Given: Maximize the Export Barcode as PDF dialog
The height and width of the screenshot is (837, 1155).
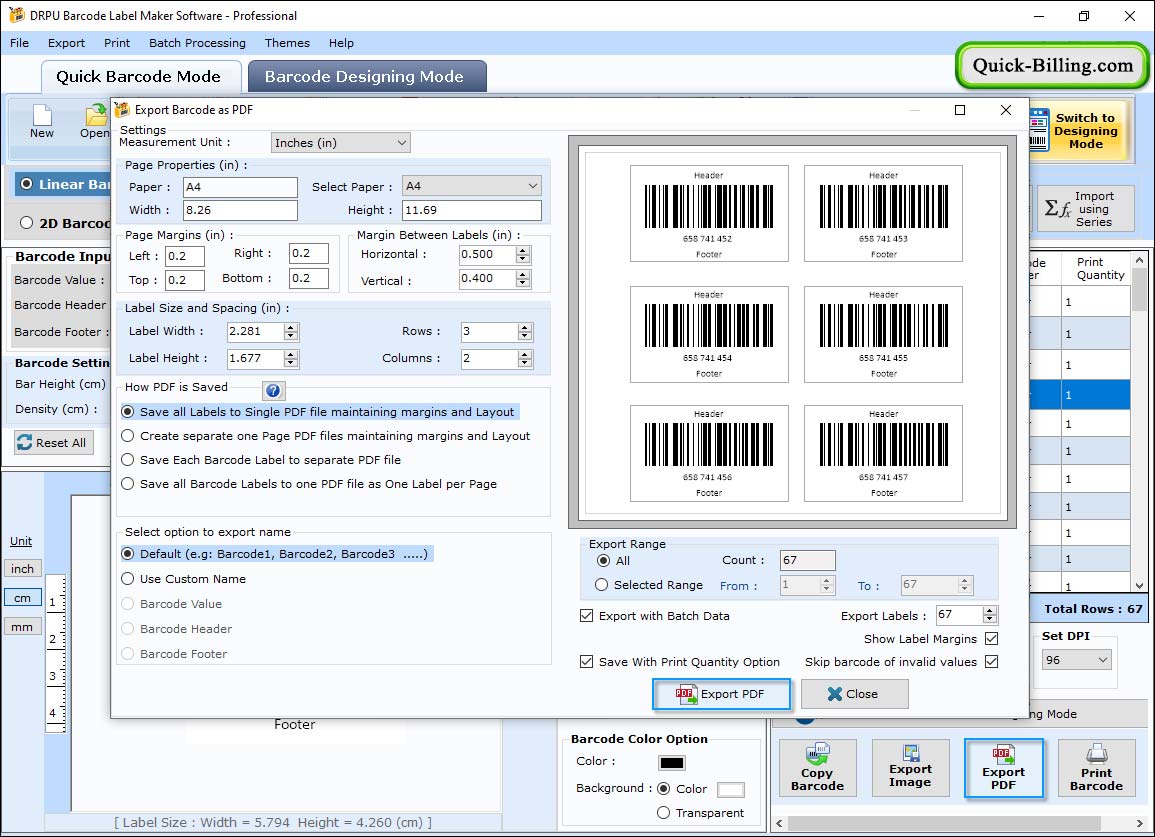Looking at the screenshot, I should coord(960,110).
